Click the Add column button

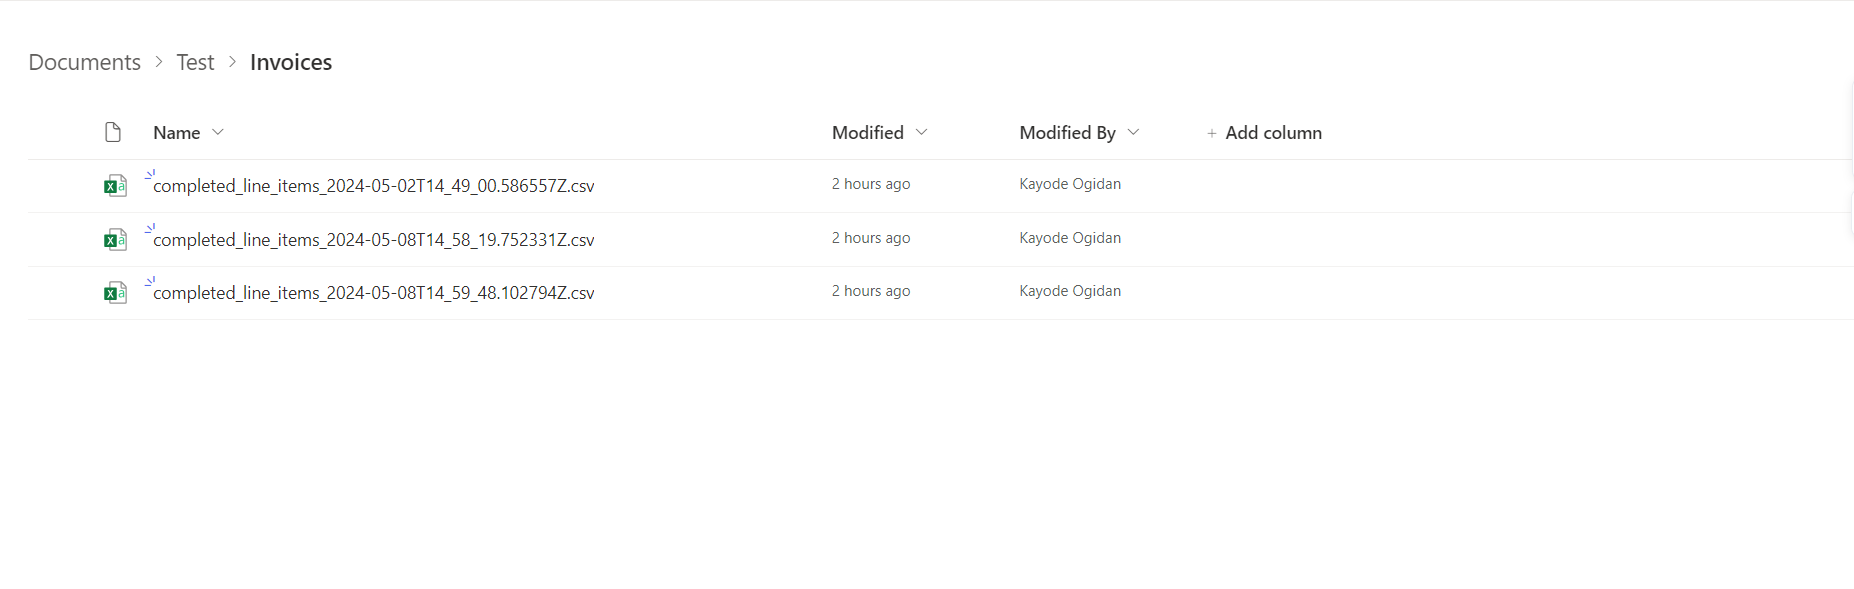pyautogui.click(x=1264, y=133)
